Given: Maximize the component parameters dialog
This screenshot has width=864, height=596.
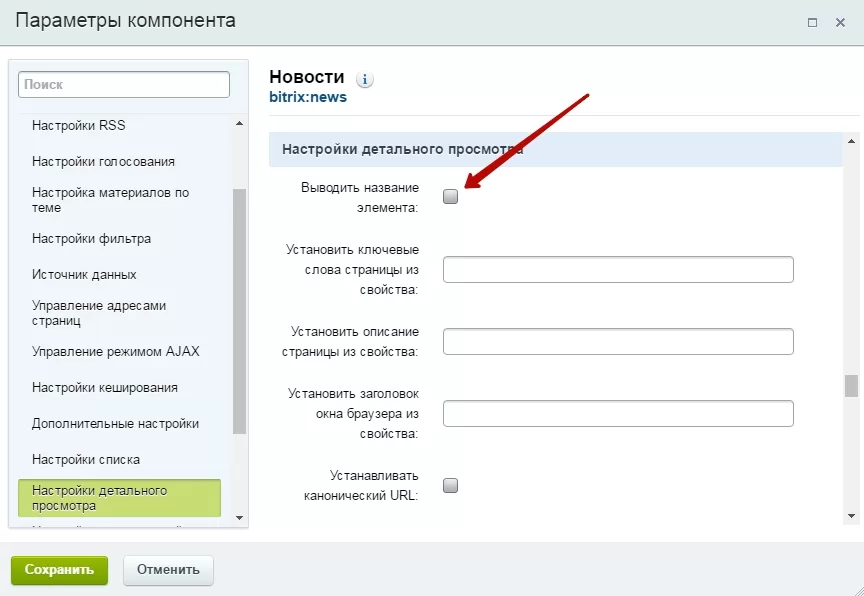Looking at the screenshot, I should tap(812, 23).
